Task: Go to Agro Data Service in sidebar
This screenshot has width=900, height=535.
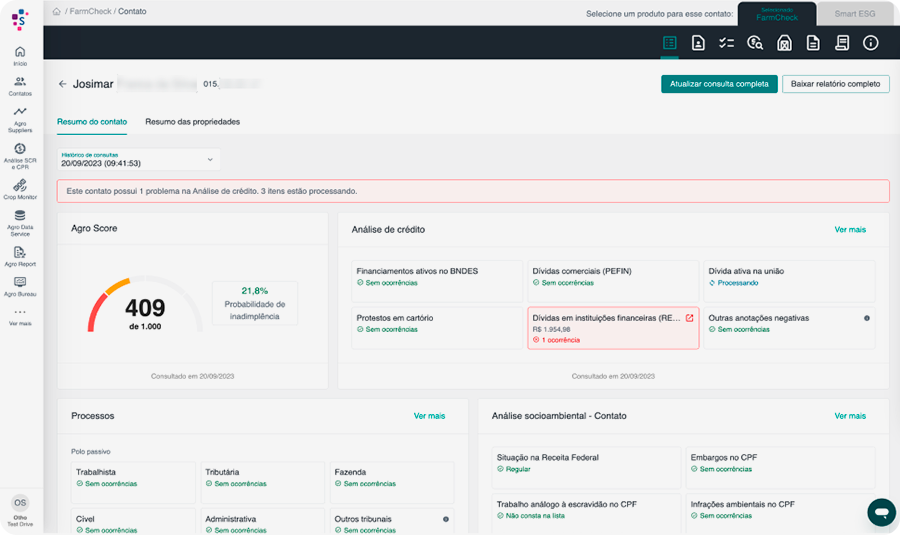Action: pos(20,221)
